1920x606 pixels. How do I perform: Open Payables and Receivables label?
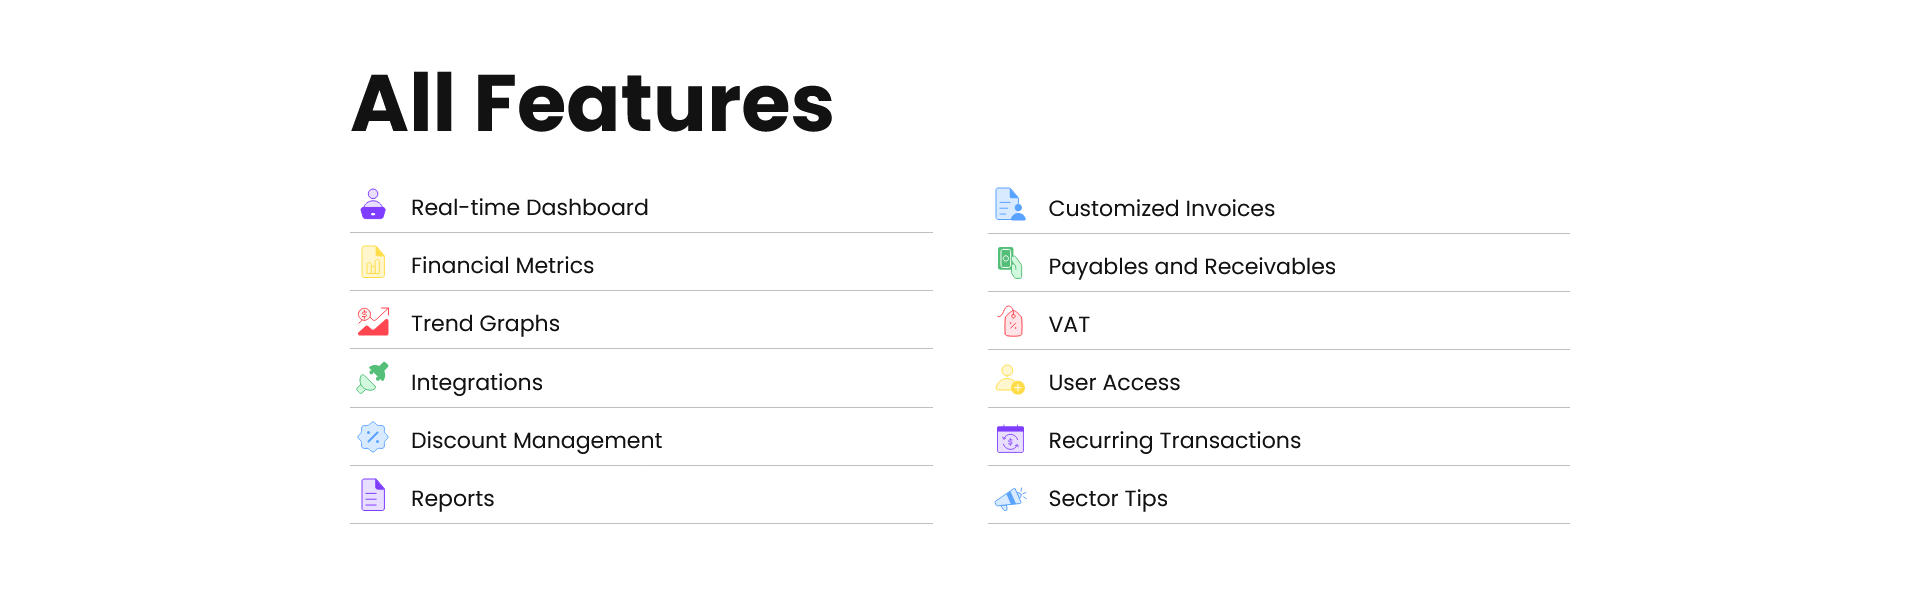pos(1191,266)
